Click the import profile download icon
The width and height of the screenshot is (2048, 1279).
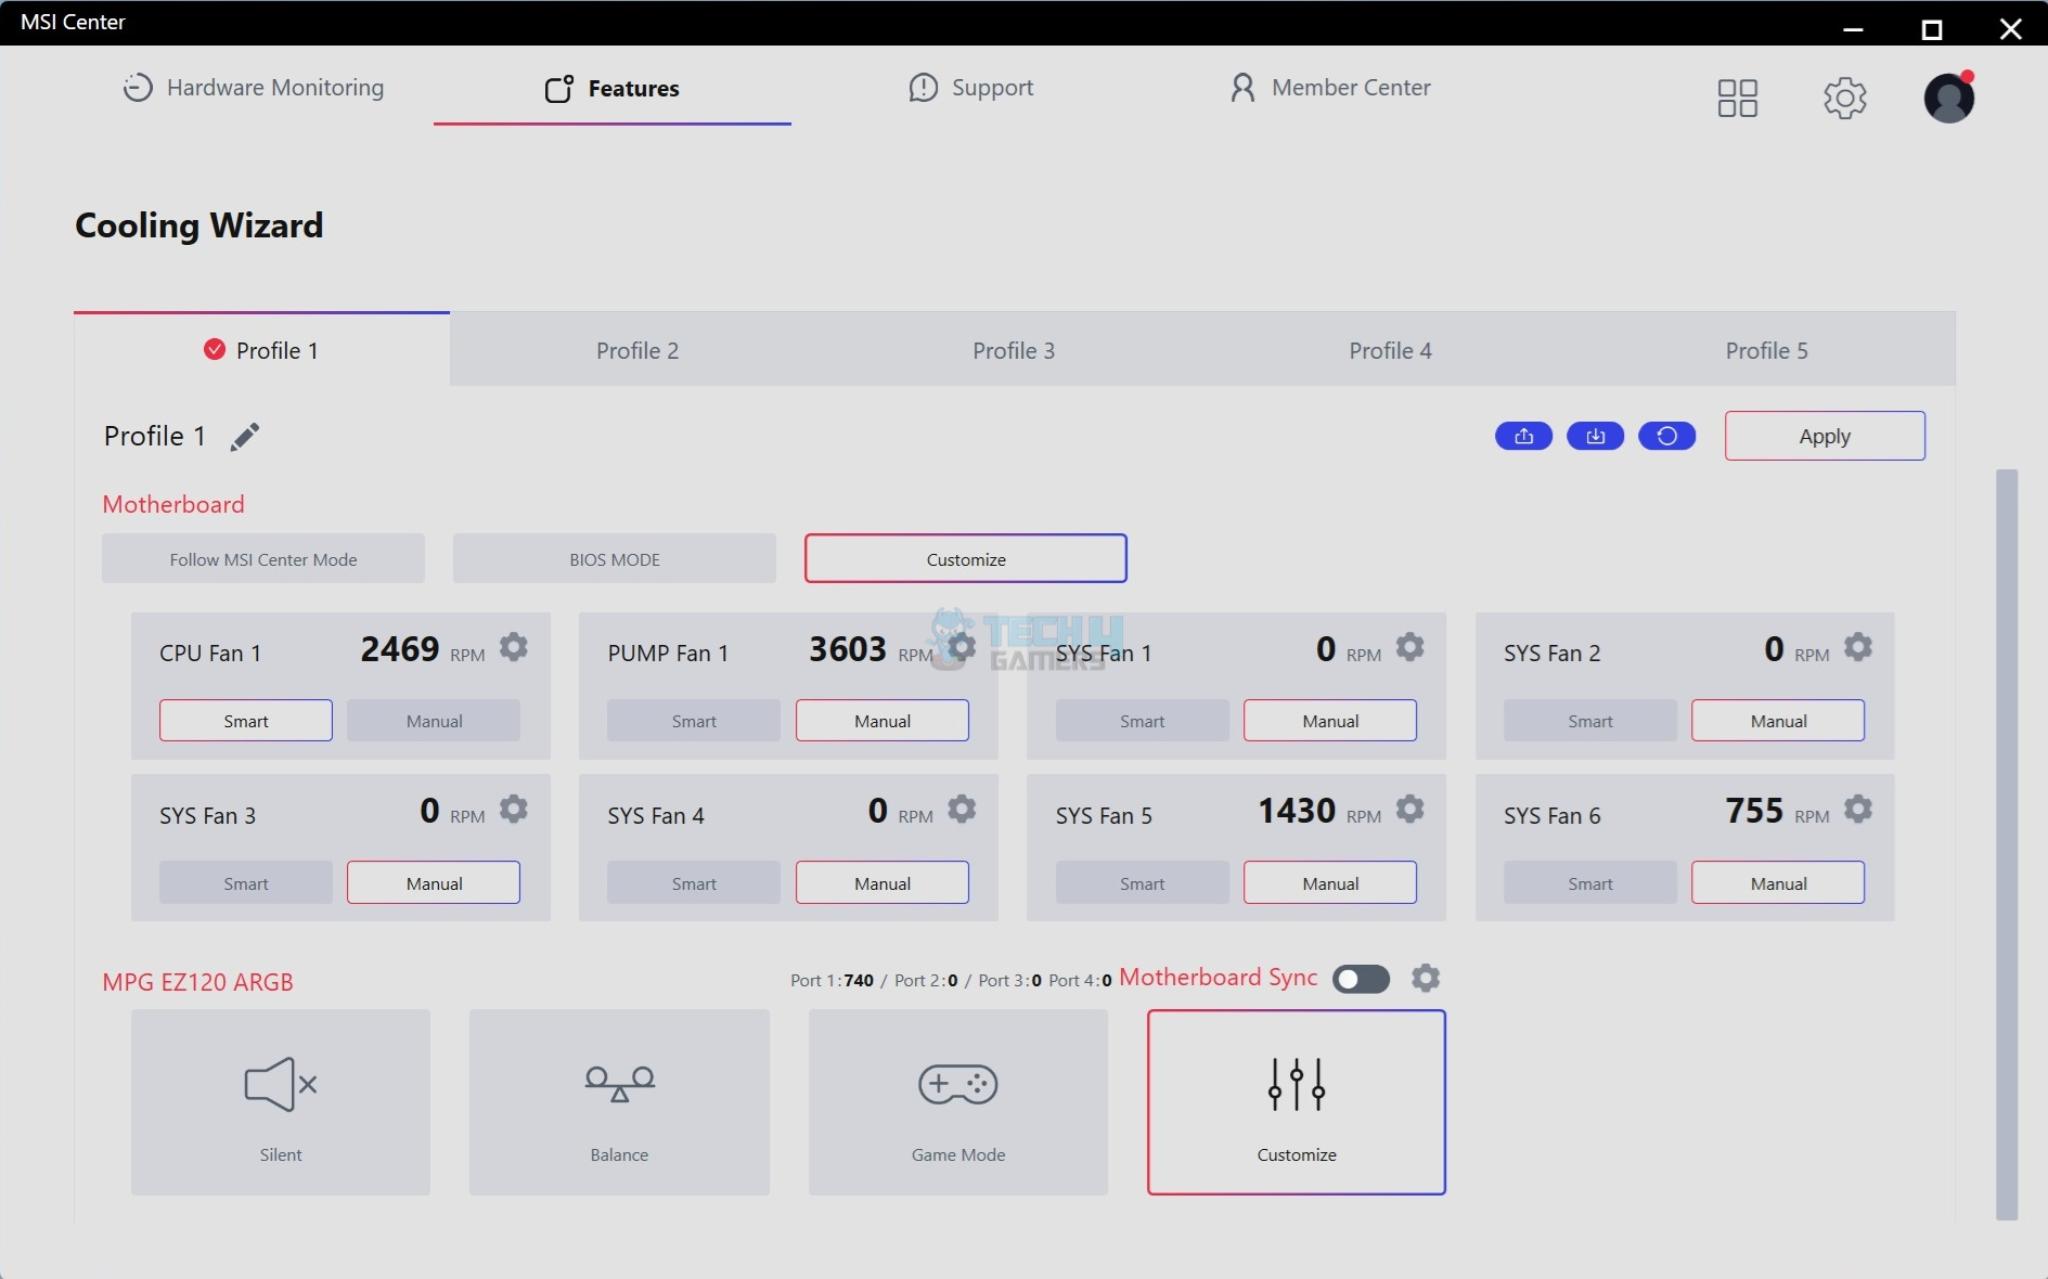[1595, 436]
